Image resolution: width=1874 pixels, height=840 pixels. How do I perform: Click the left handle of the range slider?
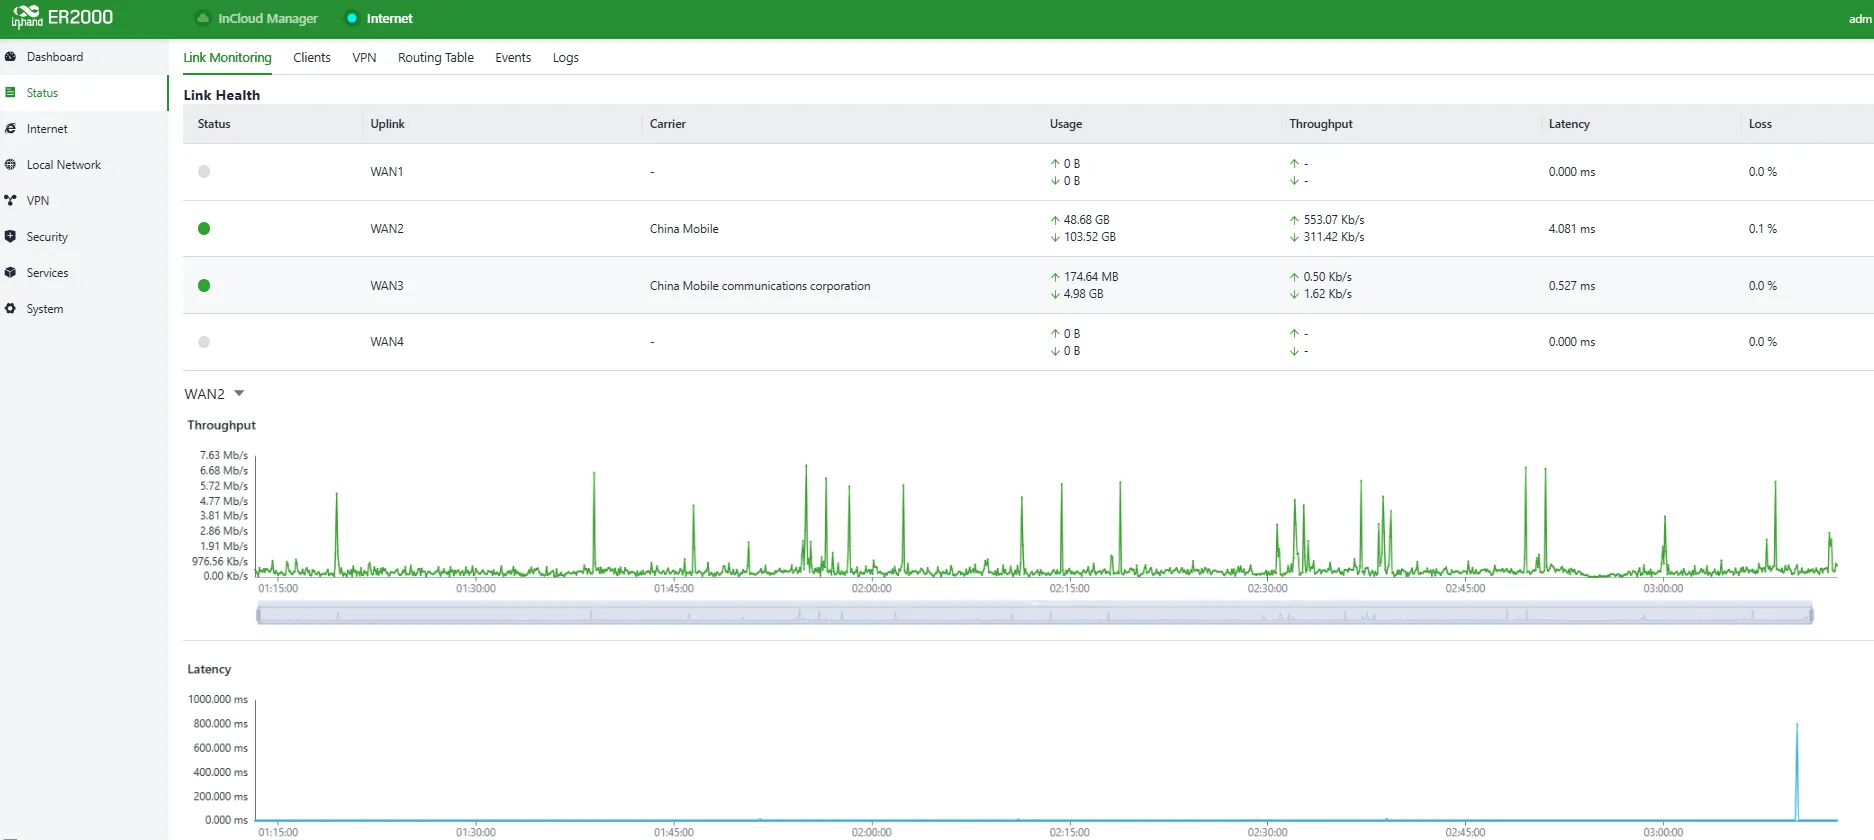[x=258, y=614]
